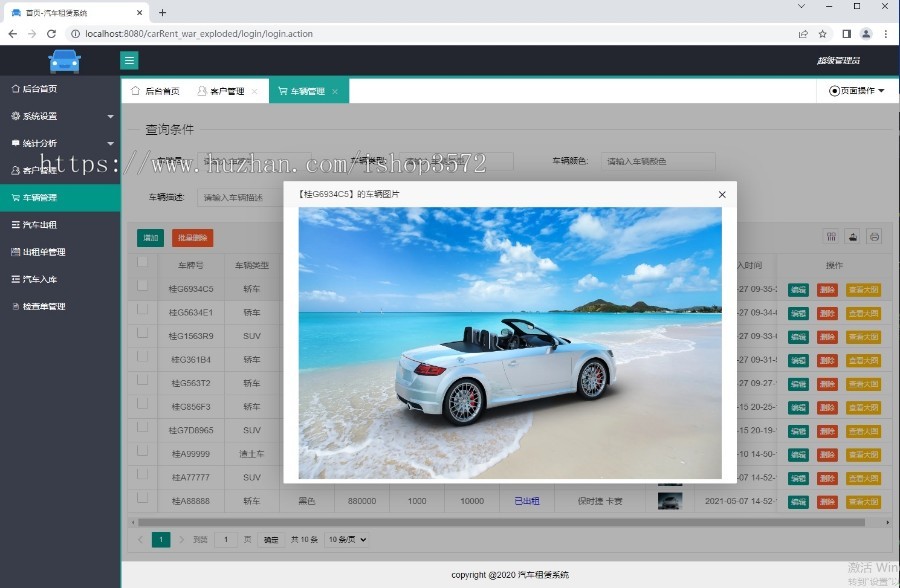Open browser profile avatar
The image size is (900, 588).
[x=866, y=34]
